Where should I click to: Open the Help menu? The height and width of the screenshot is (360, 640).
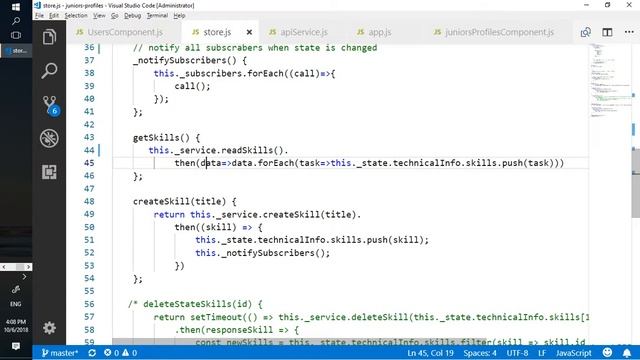tap(179, 16)
